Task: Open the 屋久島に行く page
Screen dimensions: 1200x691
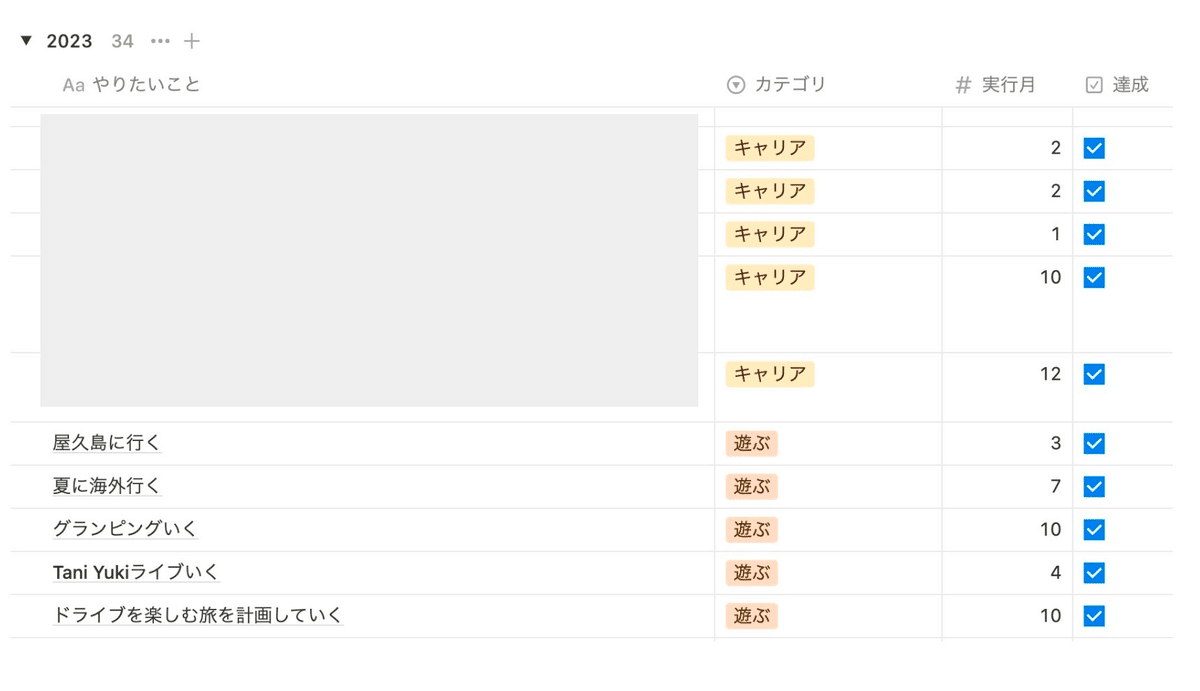Action: pos(107,443)
